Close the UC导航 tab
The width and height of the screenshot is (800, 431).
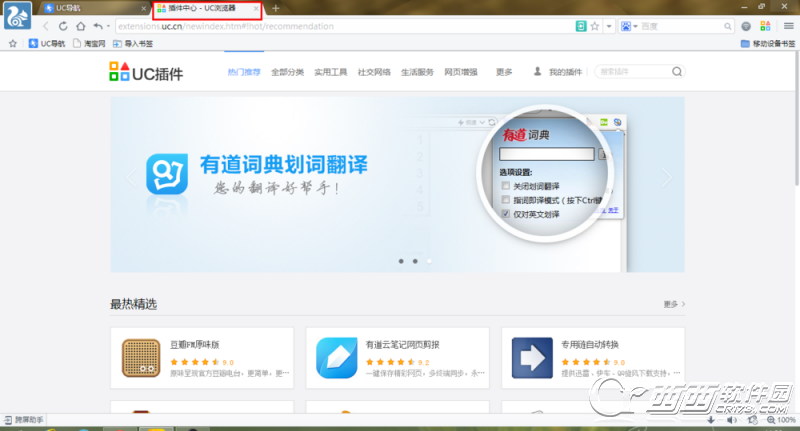[143, 9]
